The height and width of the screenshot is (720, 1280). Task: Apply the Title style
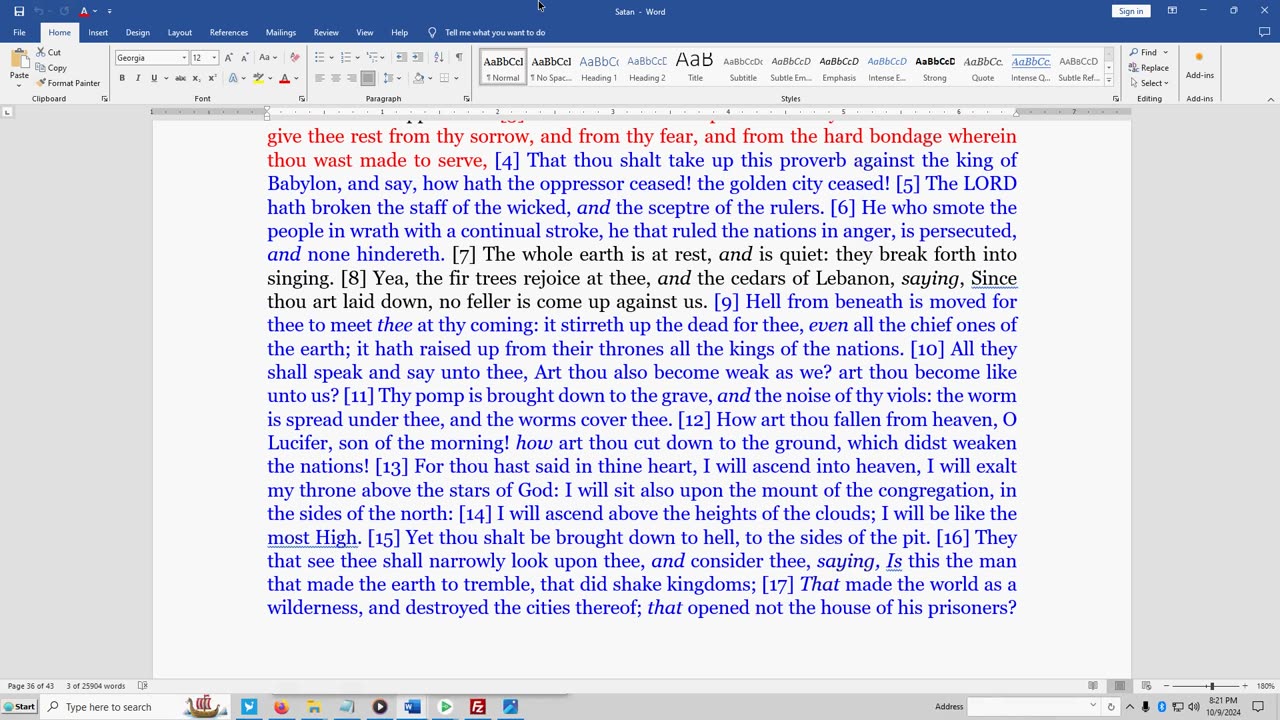(x=695, y=67)
